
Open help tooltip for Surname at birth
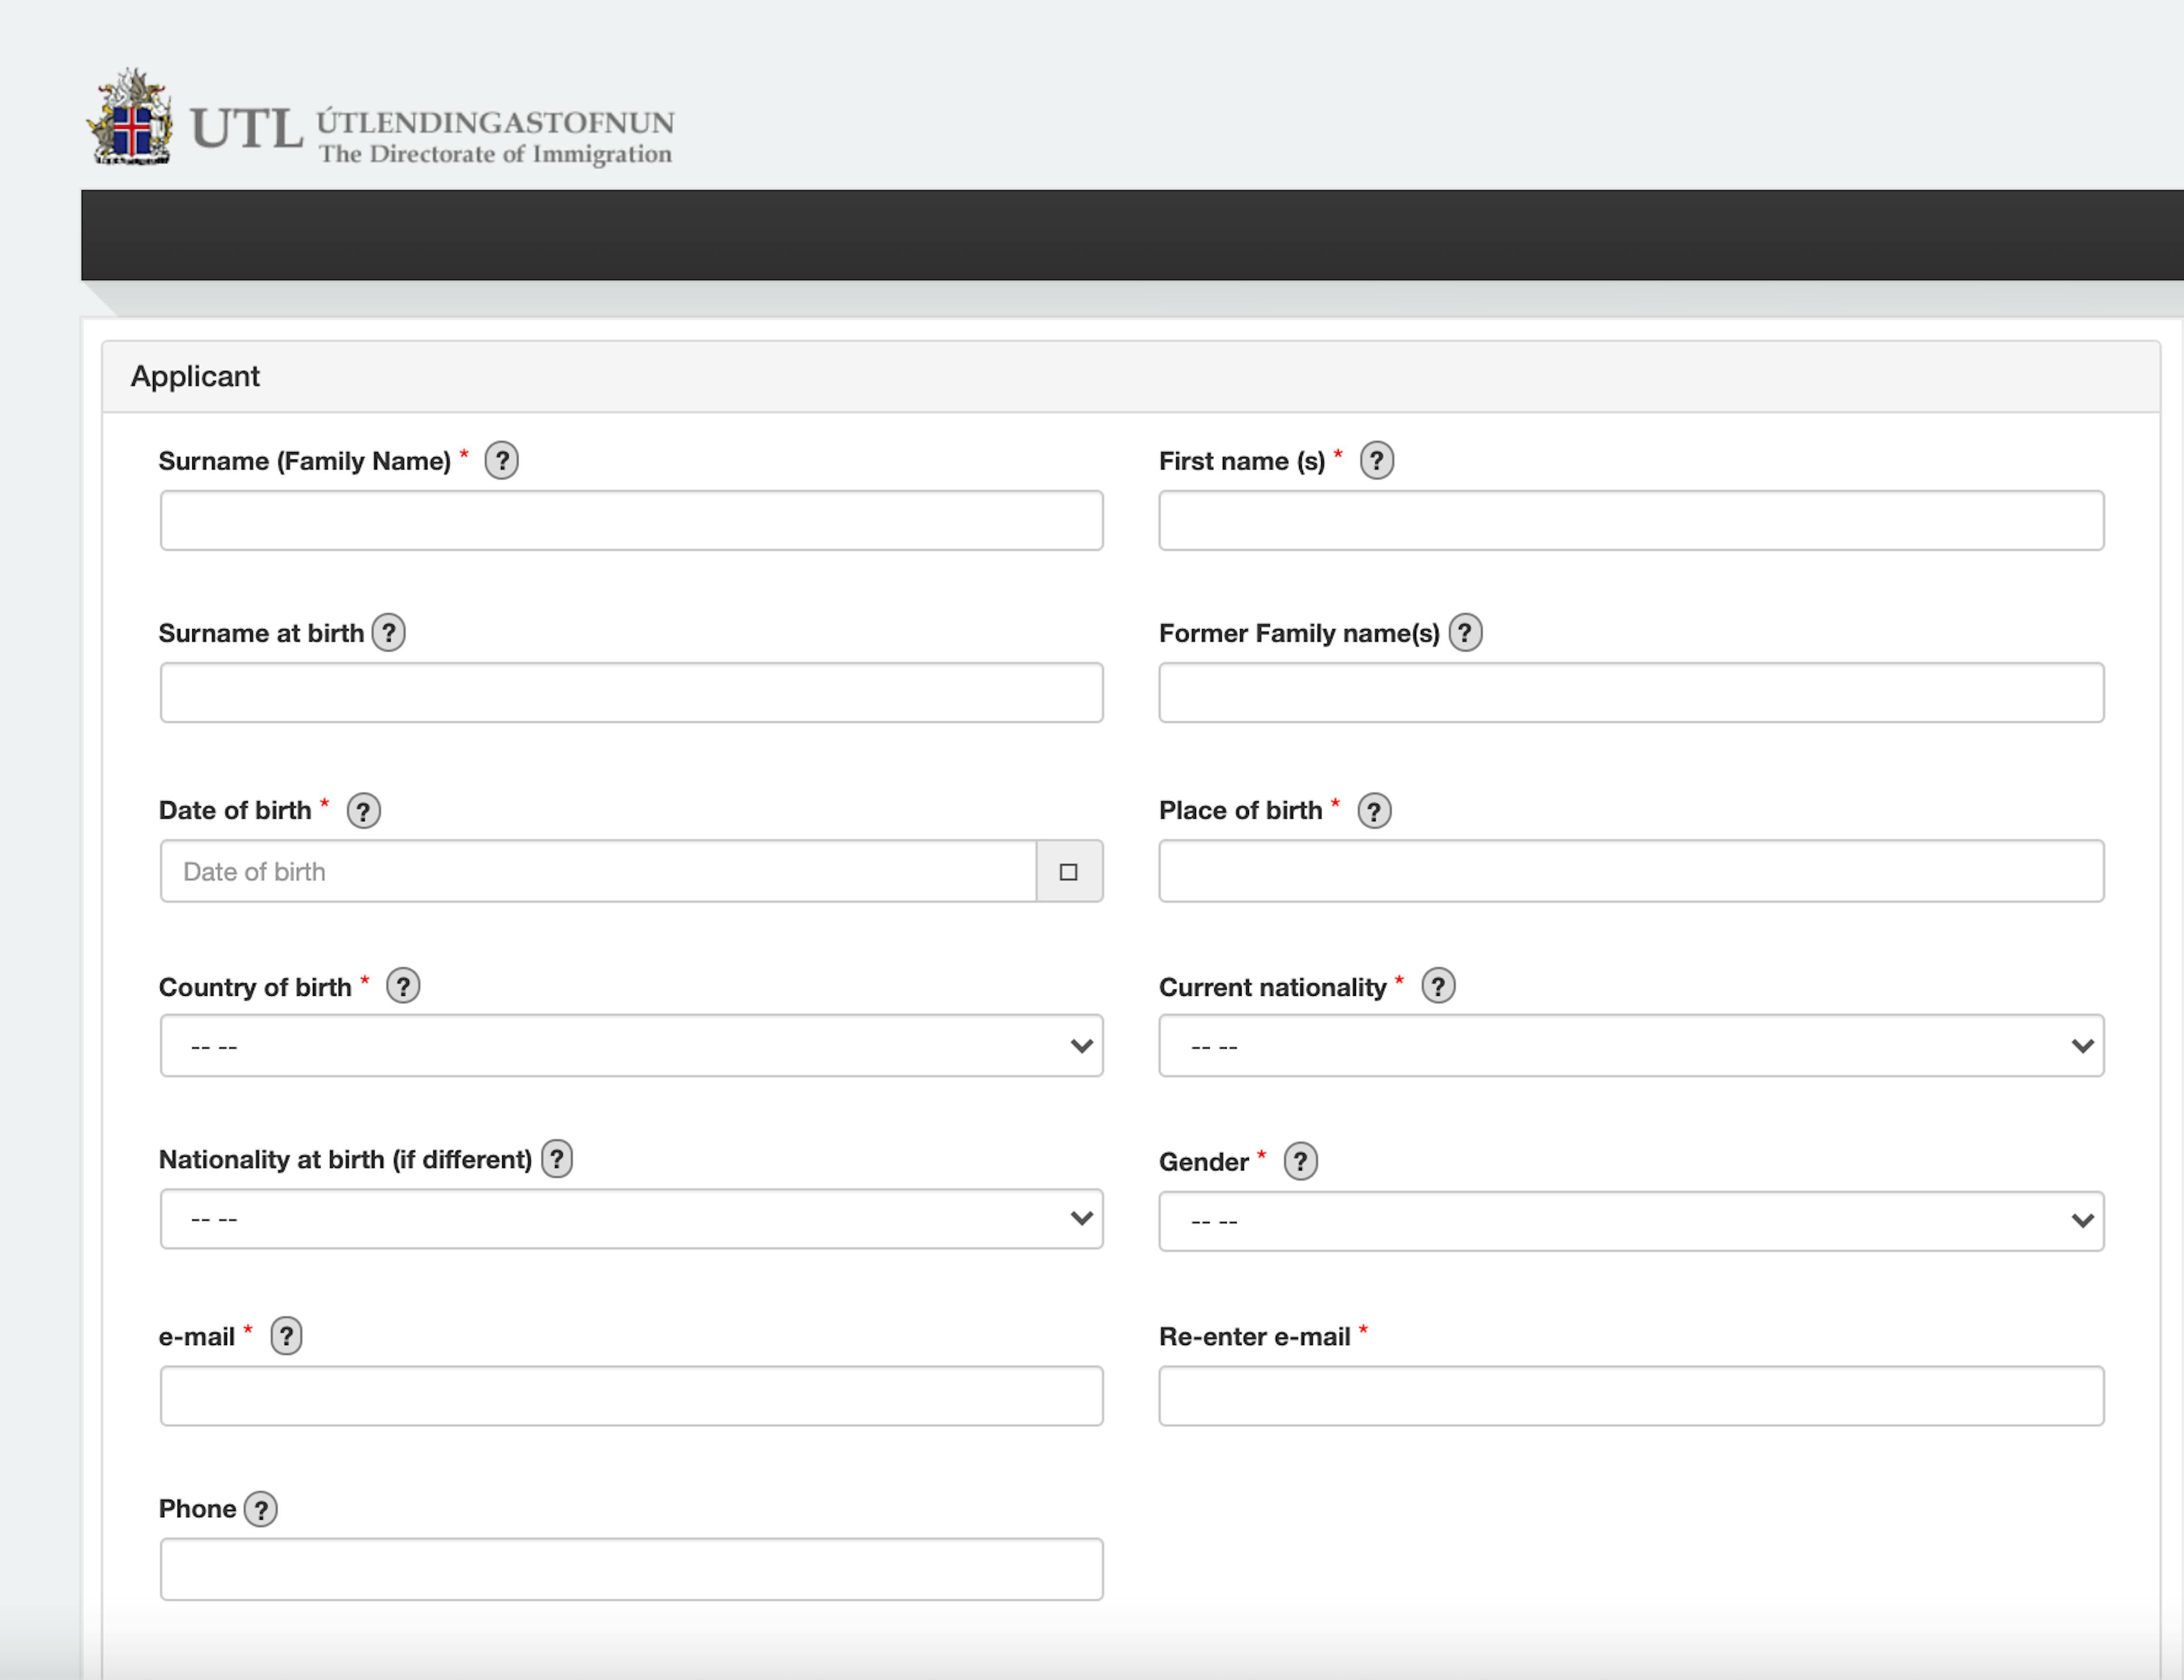pyautogui.click(x=388, y=633)
